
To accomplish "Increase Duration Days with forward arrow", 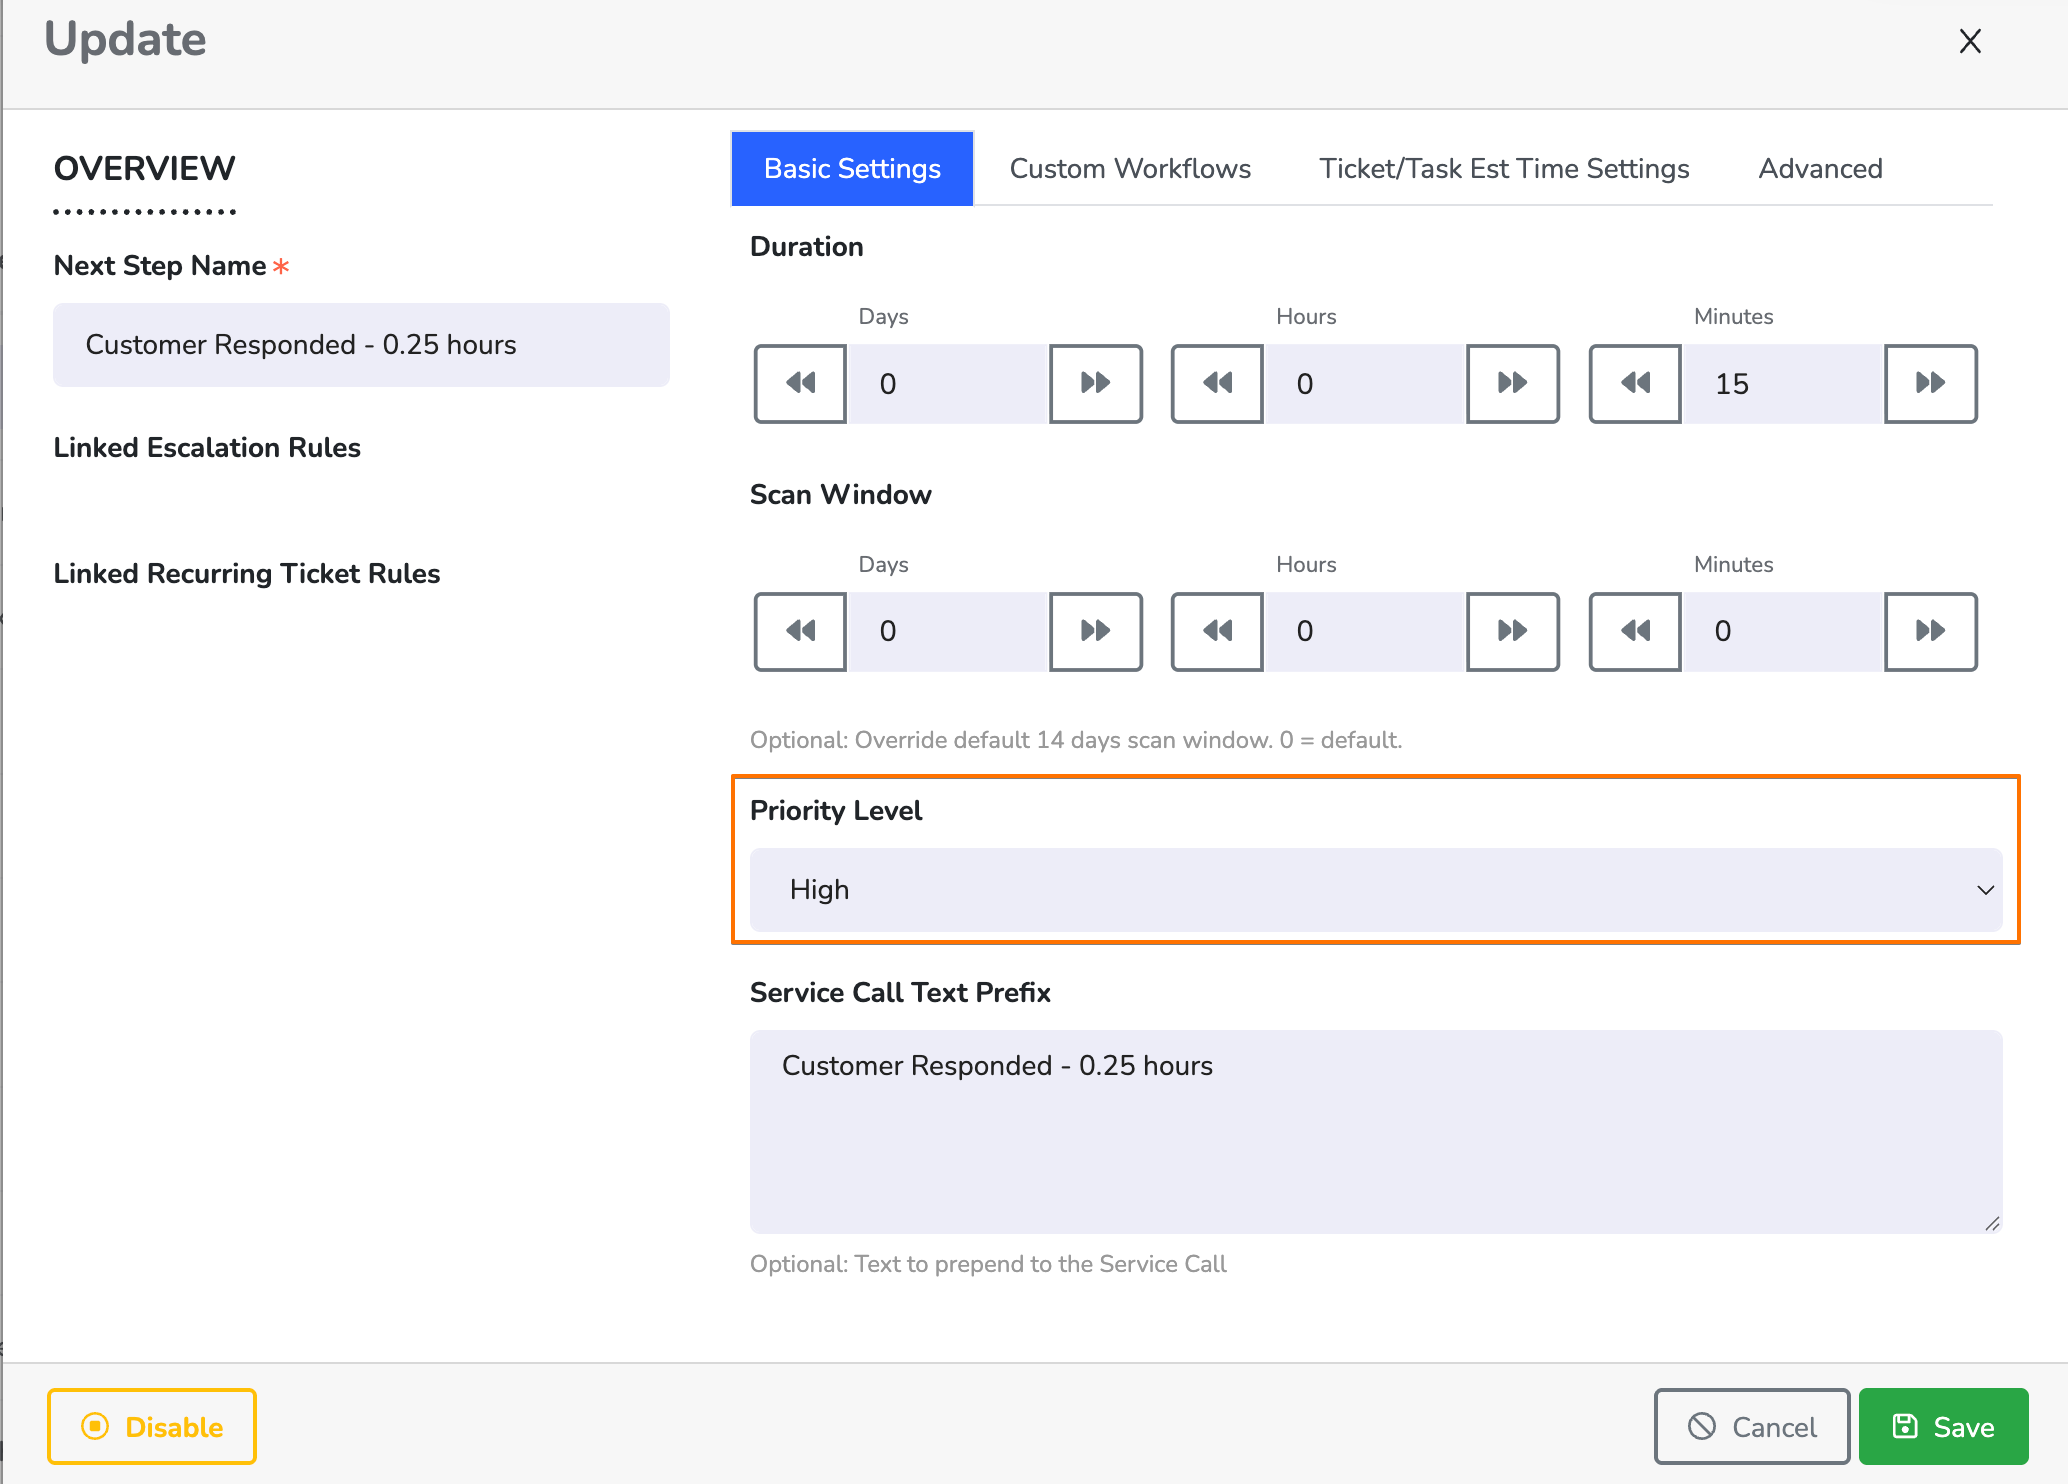I will tap(1096, 383).
